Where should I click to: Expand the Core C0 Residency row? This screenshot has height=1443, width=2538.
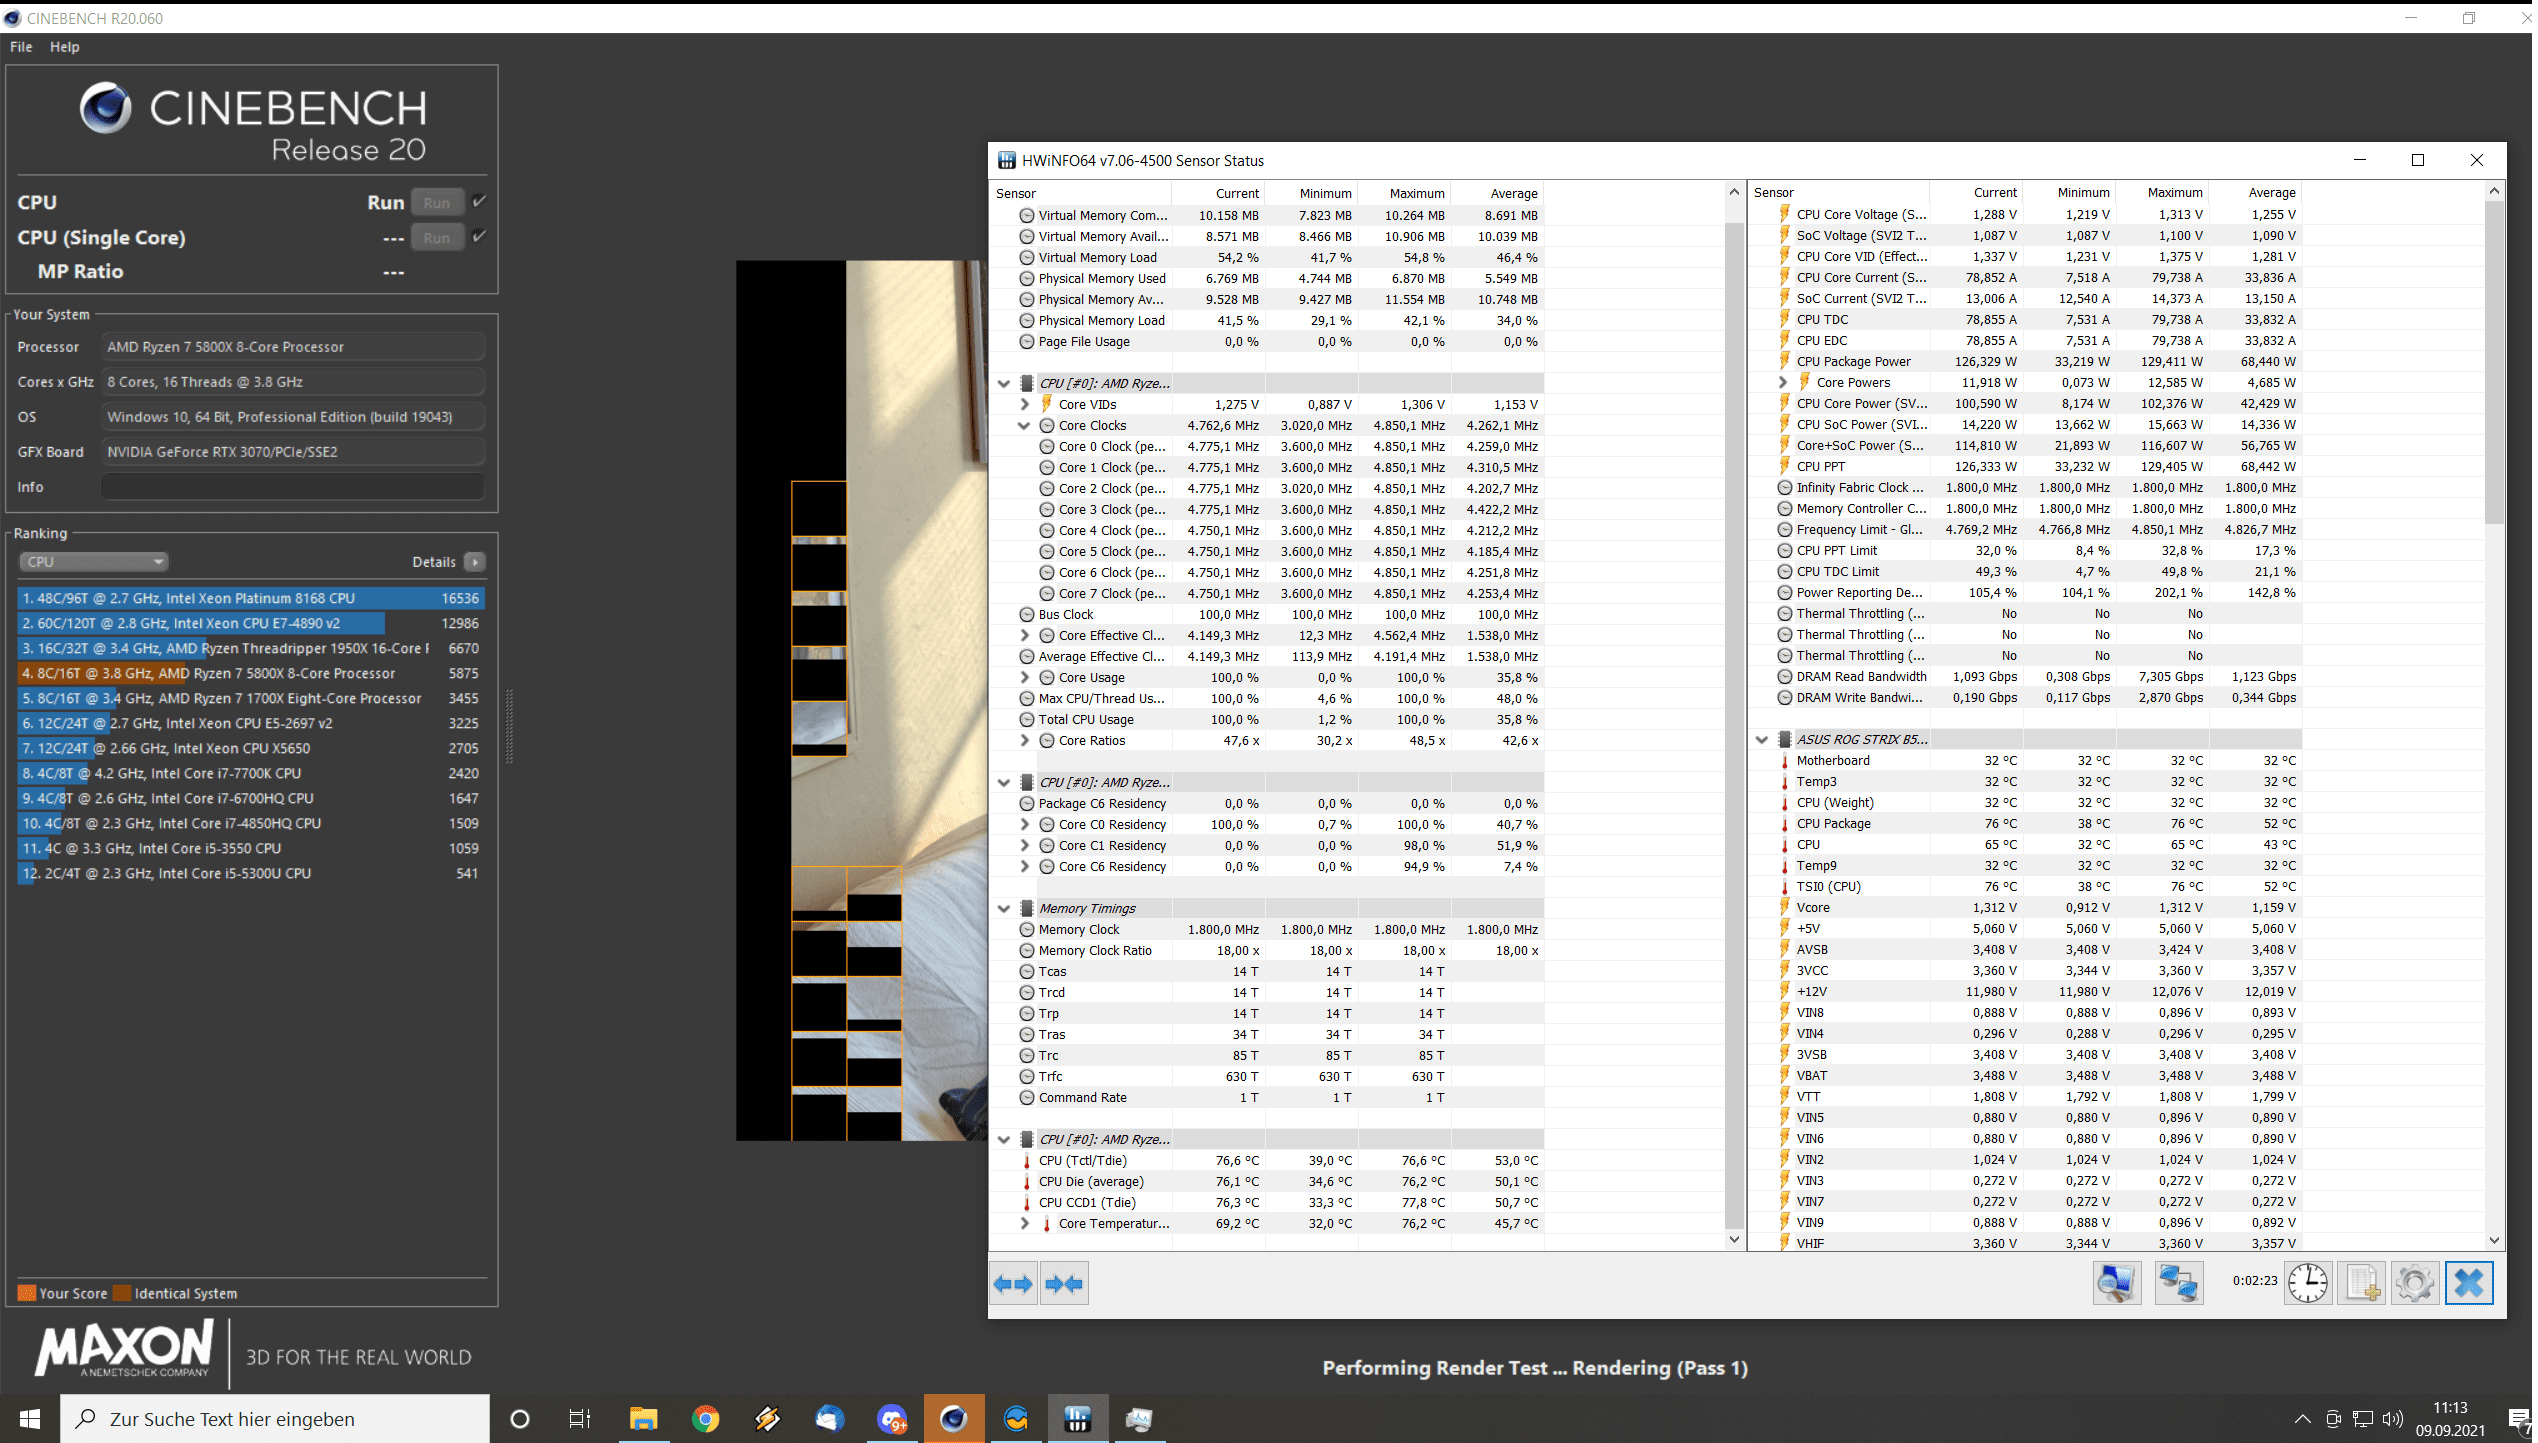point(1023,824)
